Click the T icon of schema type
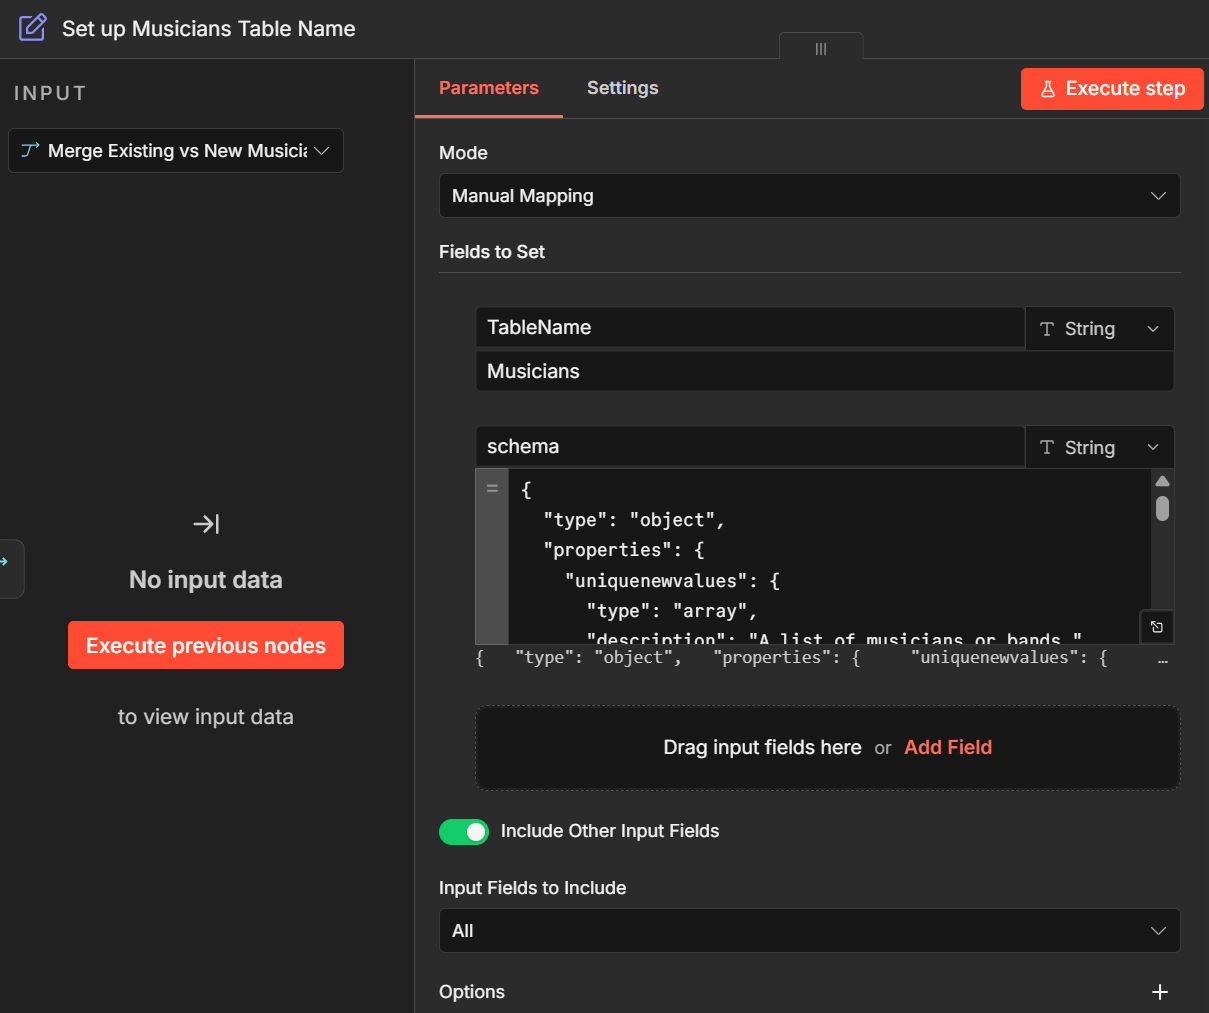Viewport: 1209px width, 1013px height. [x=1047, y=447]
